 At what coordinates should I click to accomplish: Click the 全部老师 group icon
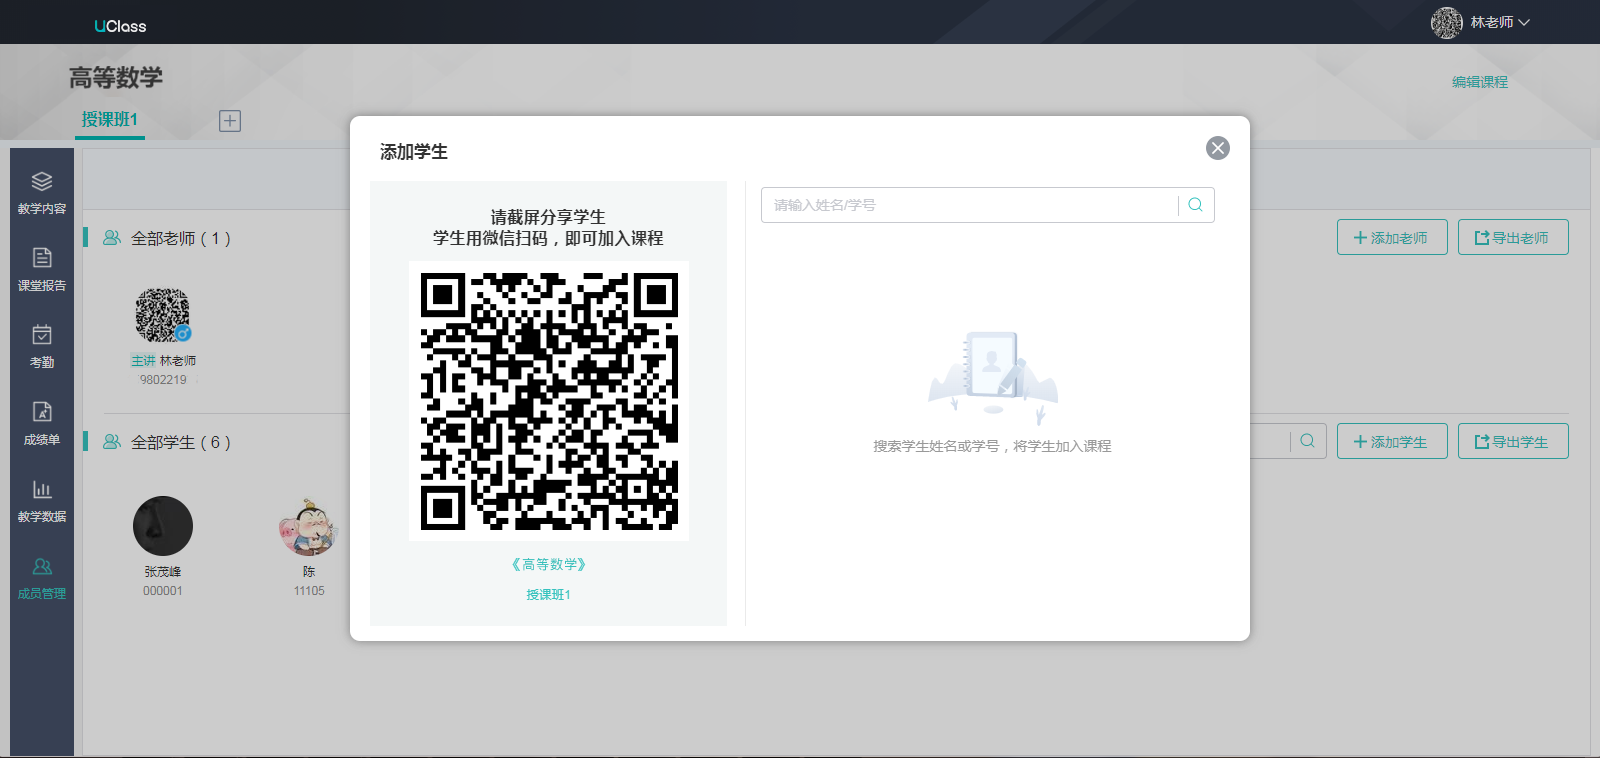[112, 238]
